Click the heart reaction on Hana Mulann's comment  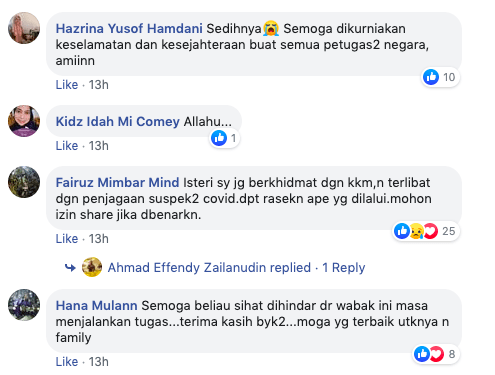pyautogui.click(x=437, y=354)
